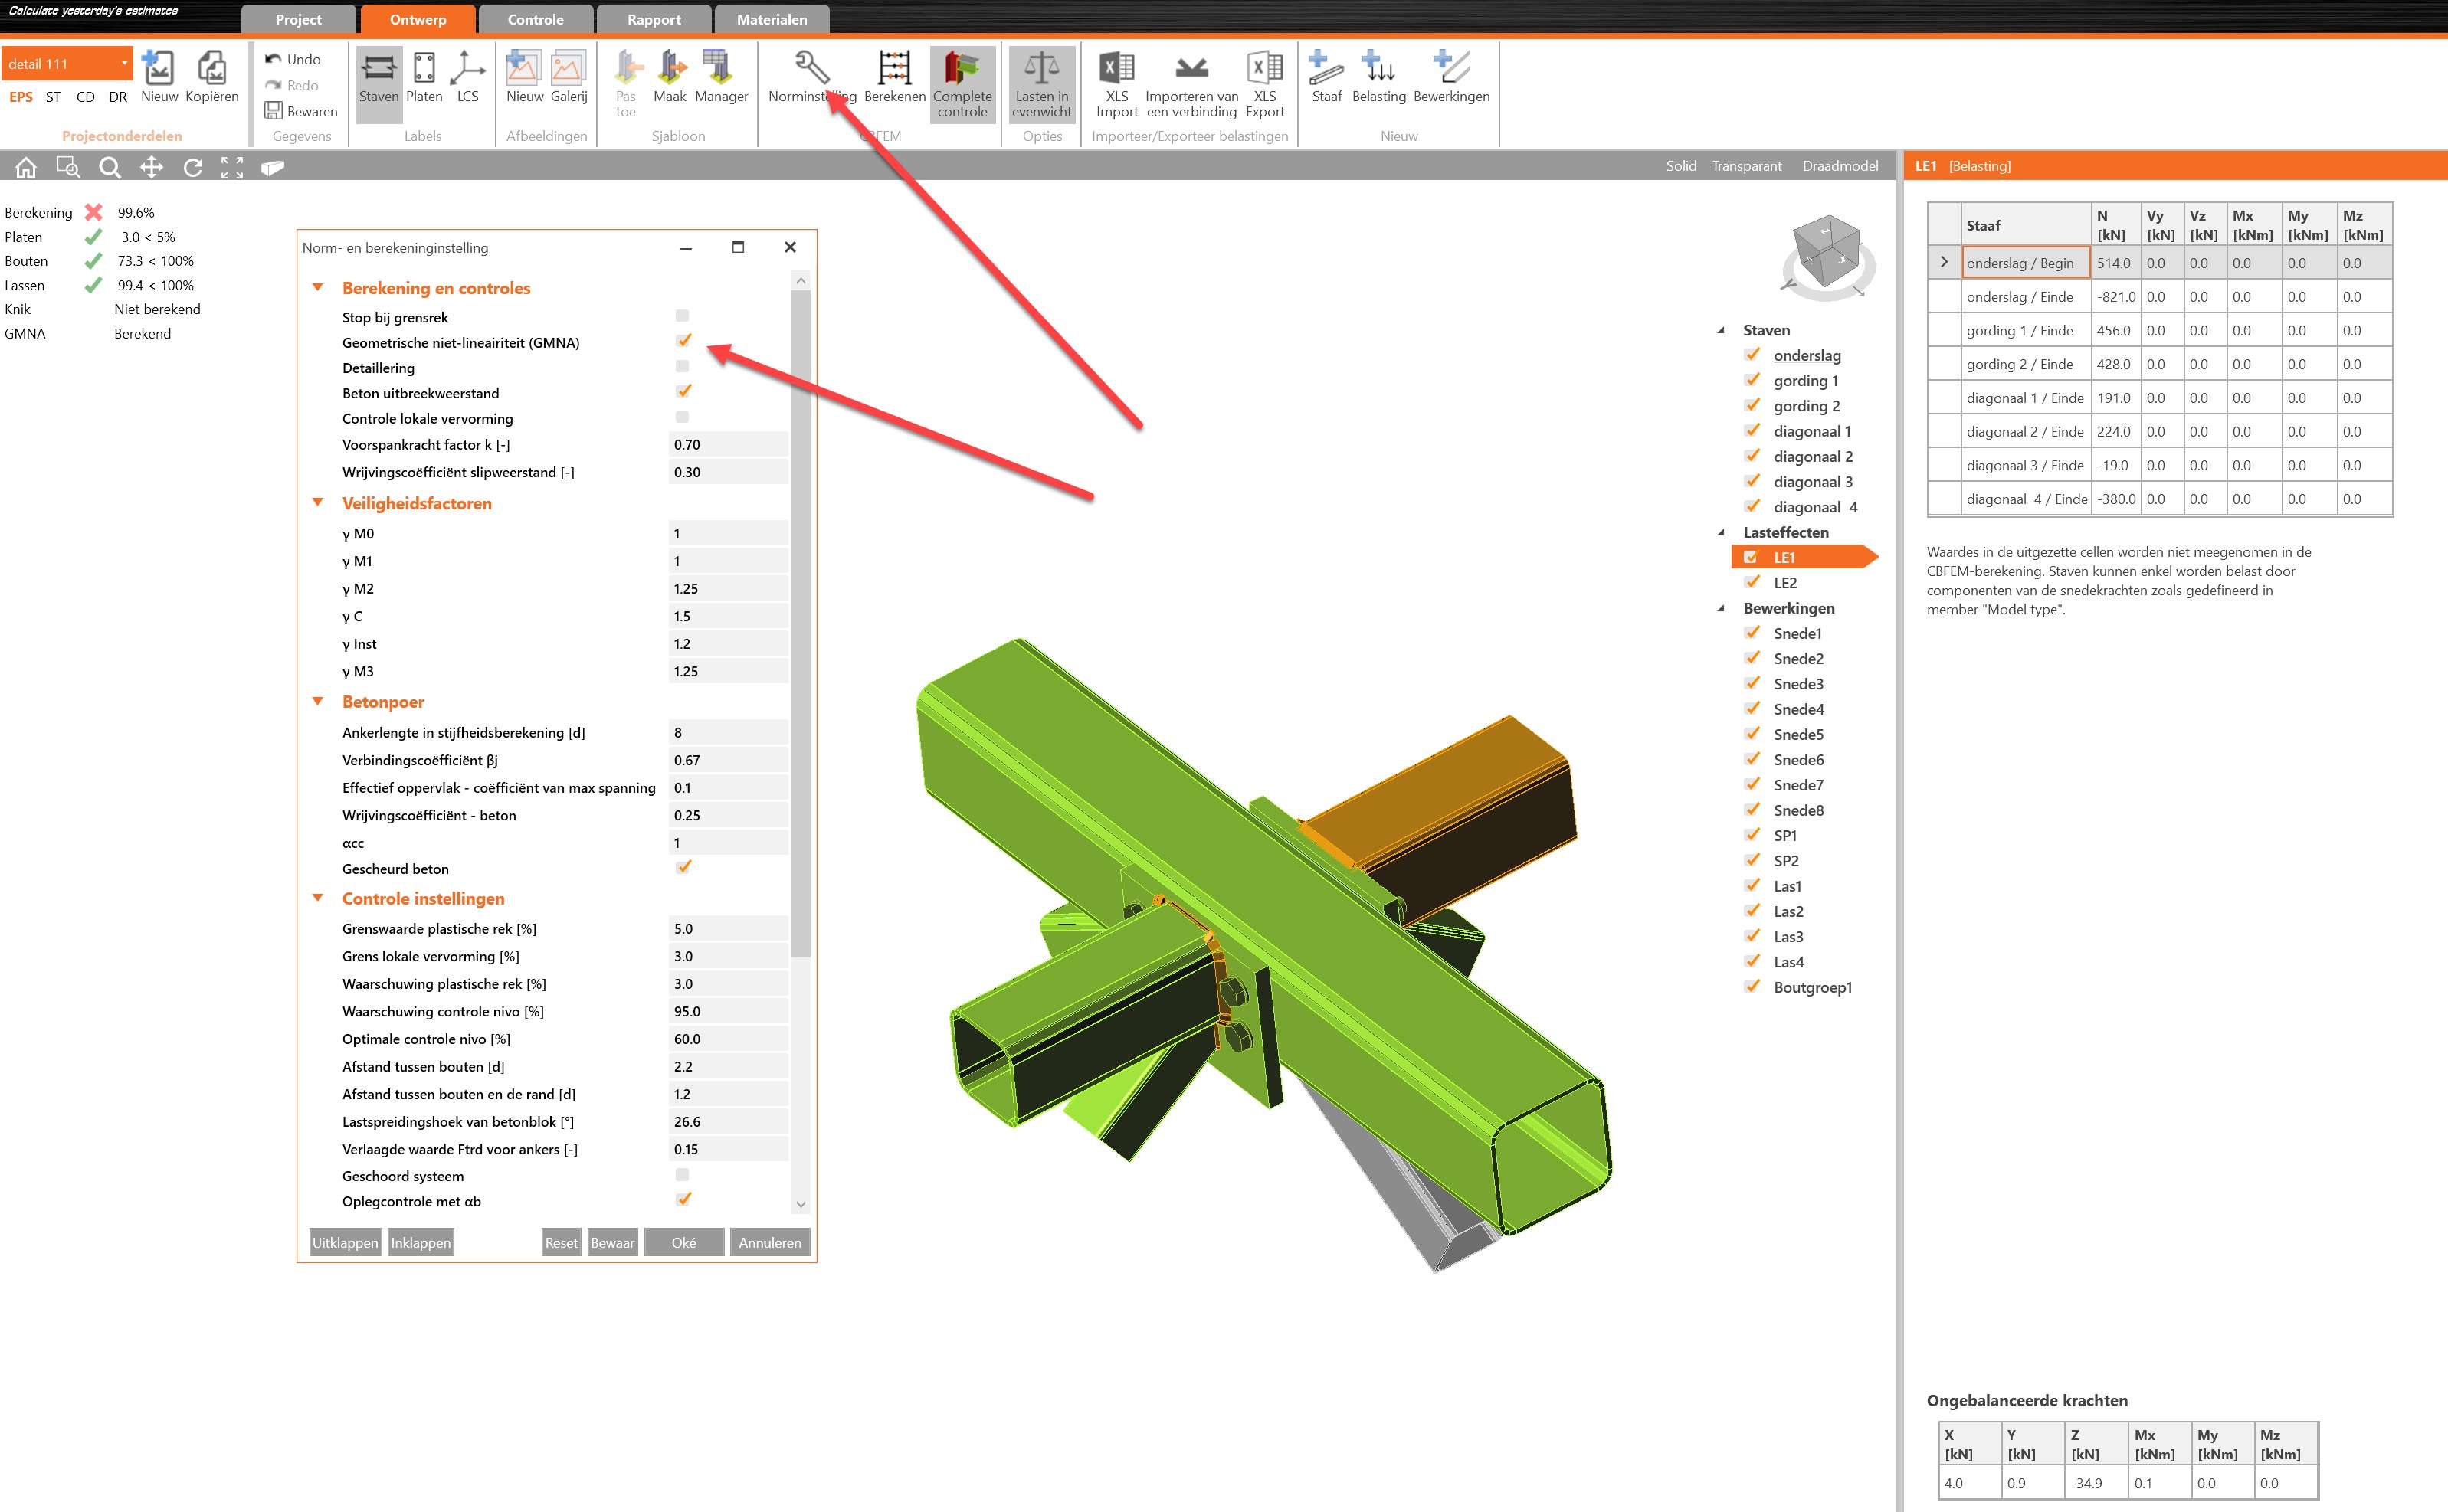The image size is (2448, 1512).
Task: Click the γ M2 value field
Action: pos(727,589)
